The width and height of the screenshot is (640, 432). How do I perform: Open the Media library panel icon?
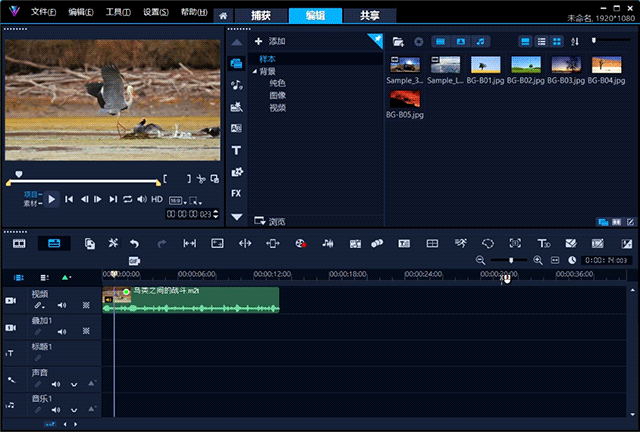(x=236, y=63)
